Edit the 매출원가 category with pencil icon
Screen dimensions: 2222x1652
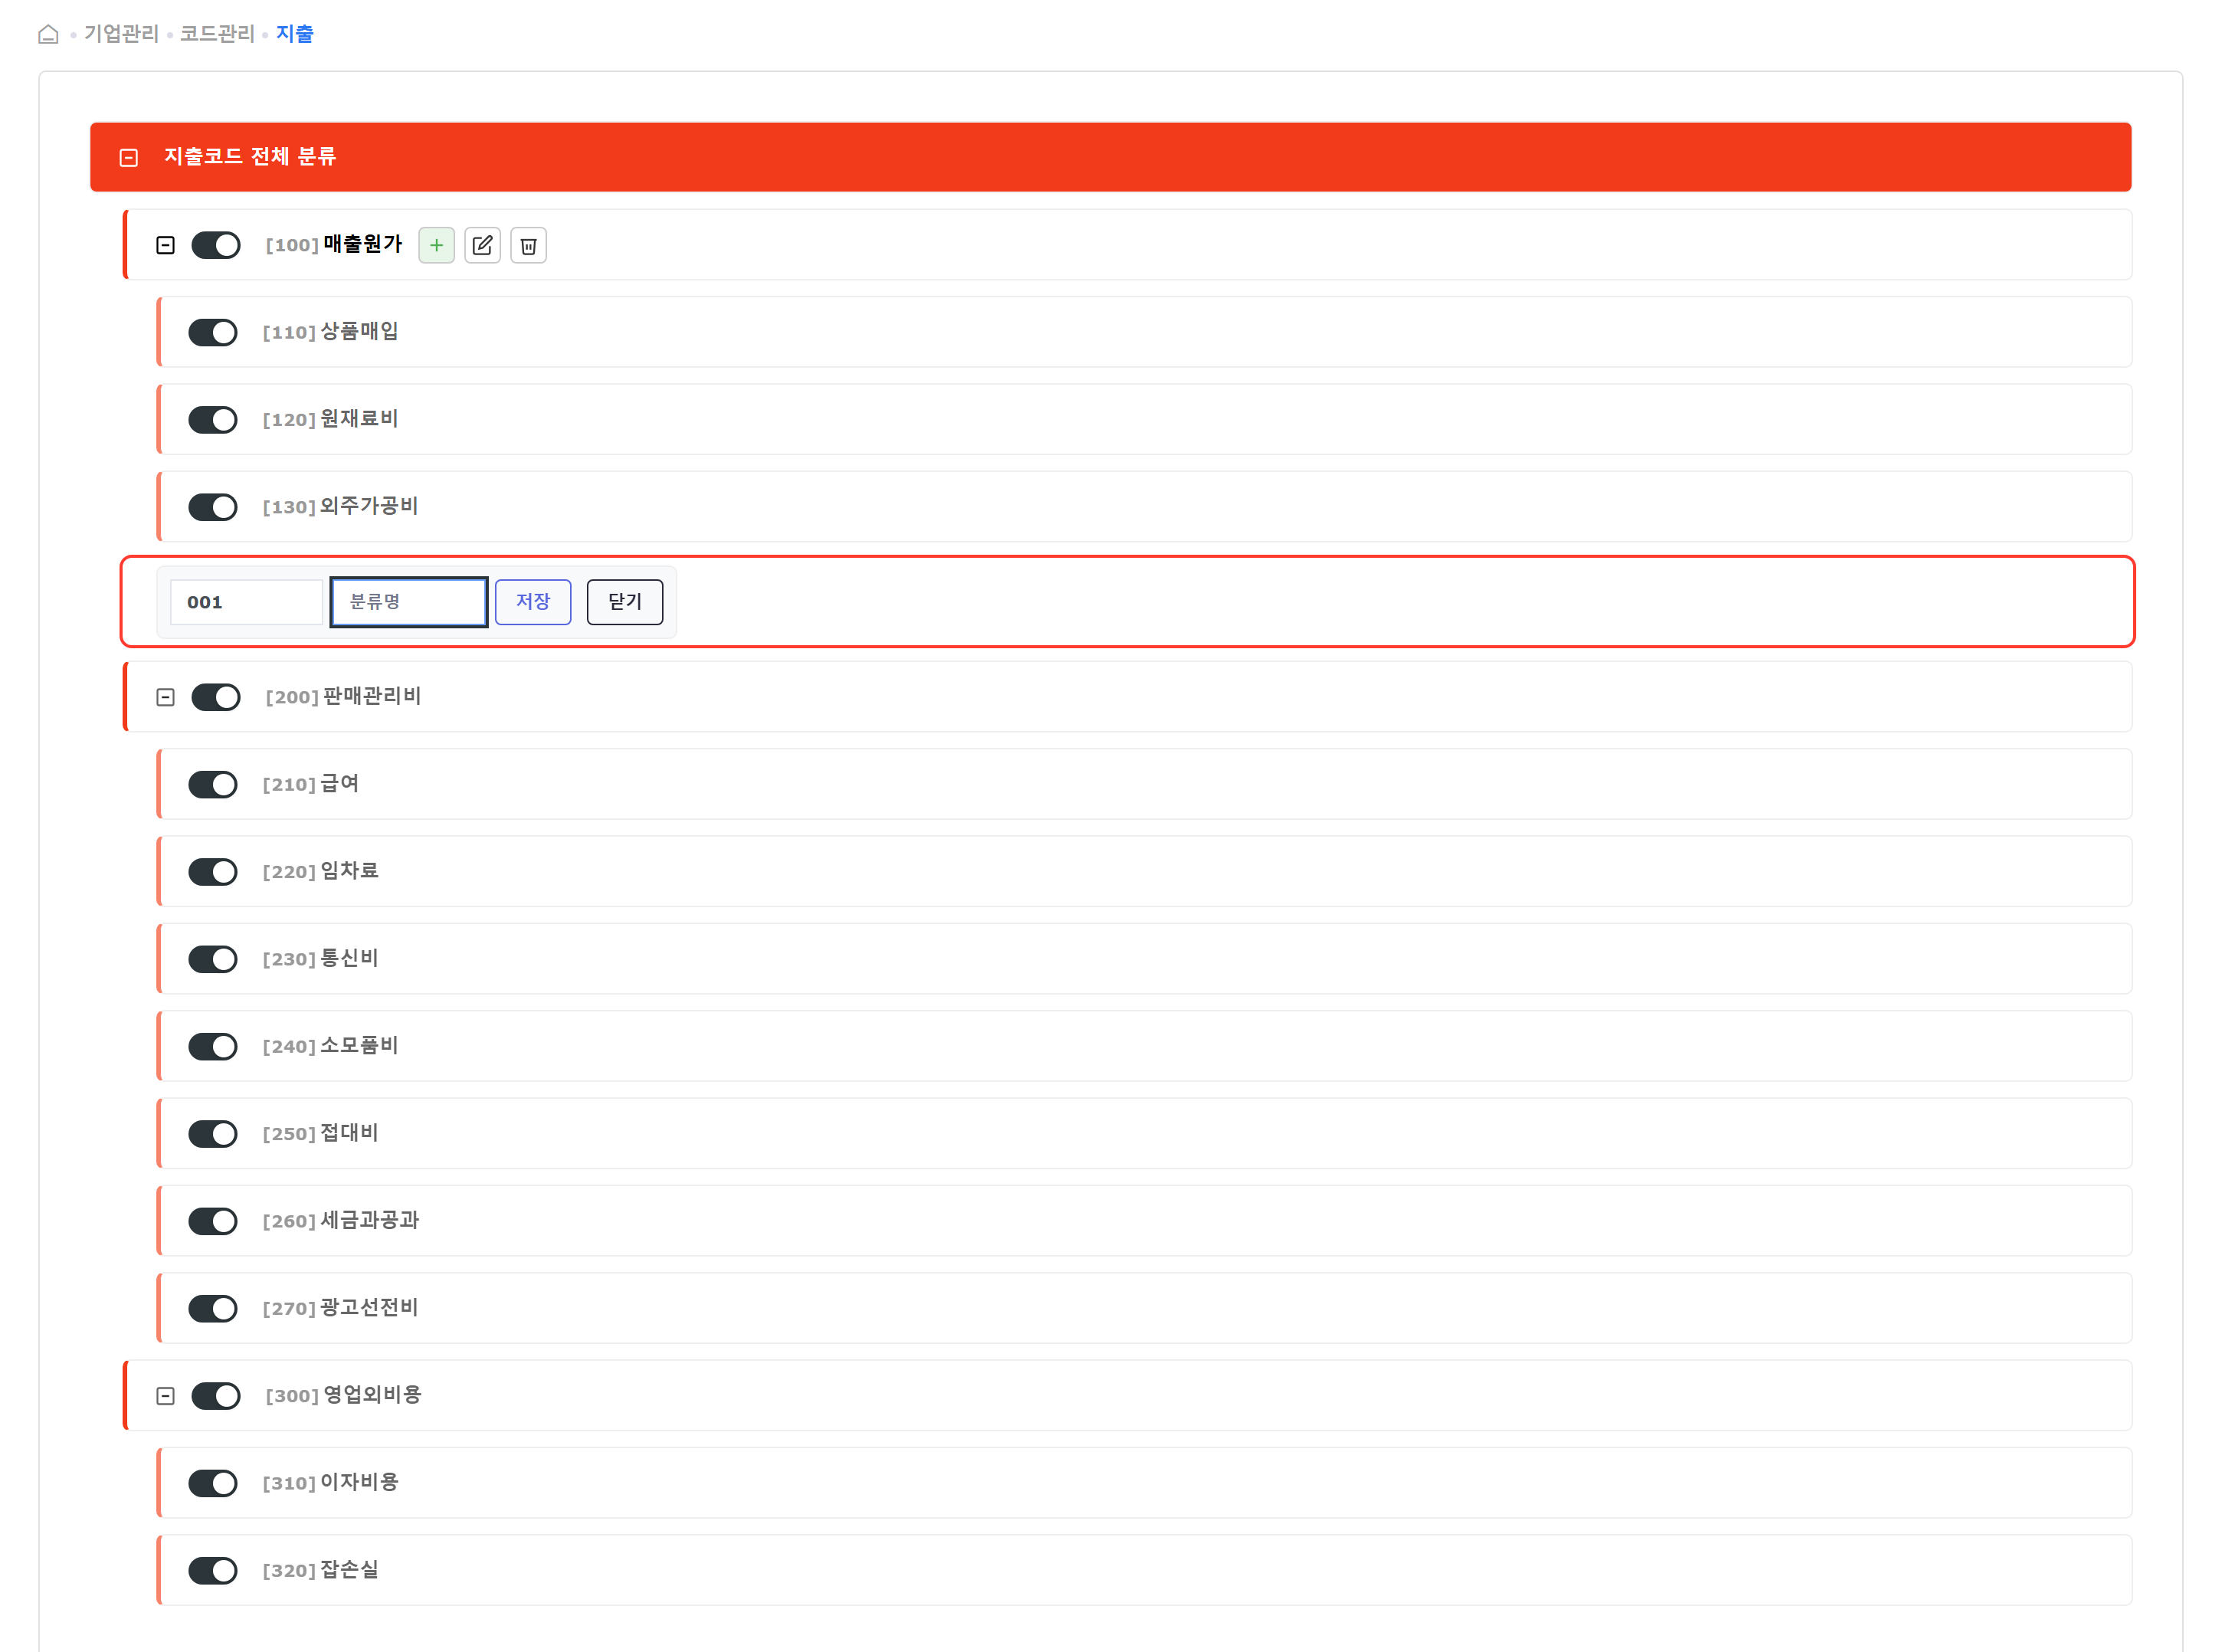482,245
